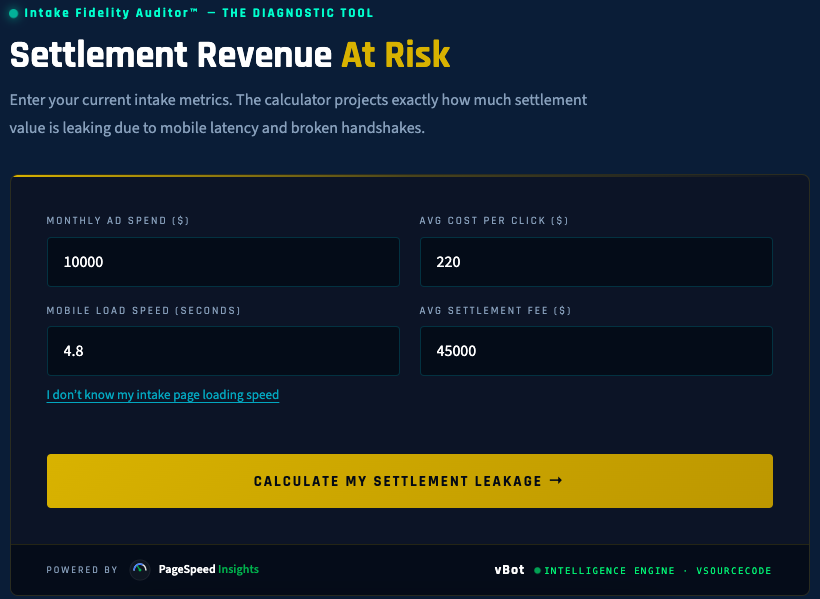Click the PageSpeed Insights gauge icon
The width and height of the screenshot is (820, 599).
(x=140, y=570)
